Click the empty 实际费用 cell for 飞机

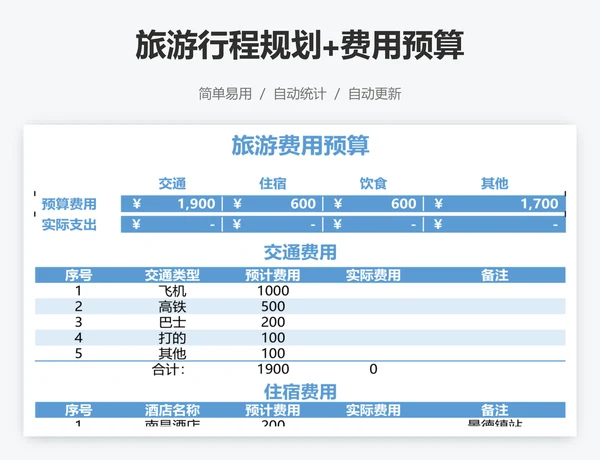(373, 291)
